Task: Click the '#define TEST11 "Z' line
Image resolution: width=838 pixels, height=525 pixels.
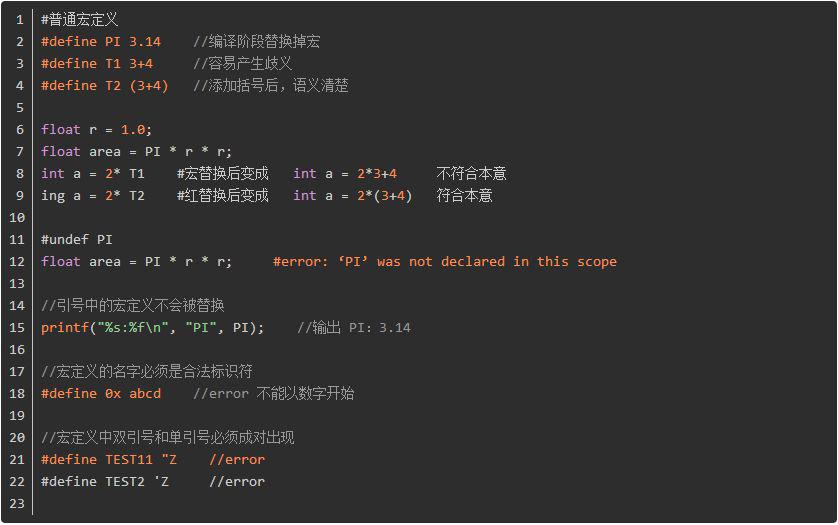Action: pyautogui.click(x=109, y=459)
